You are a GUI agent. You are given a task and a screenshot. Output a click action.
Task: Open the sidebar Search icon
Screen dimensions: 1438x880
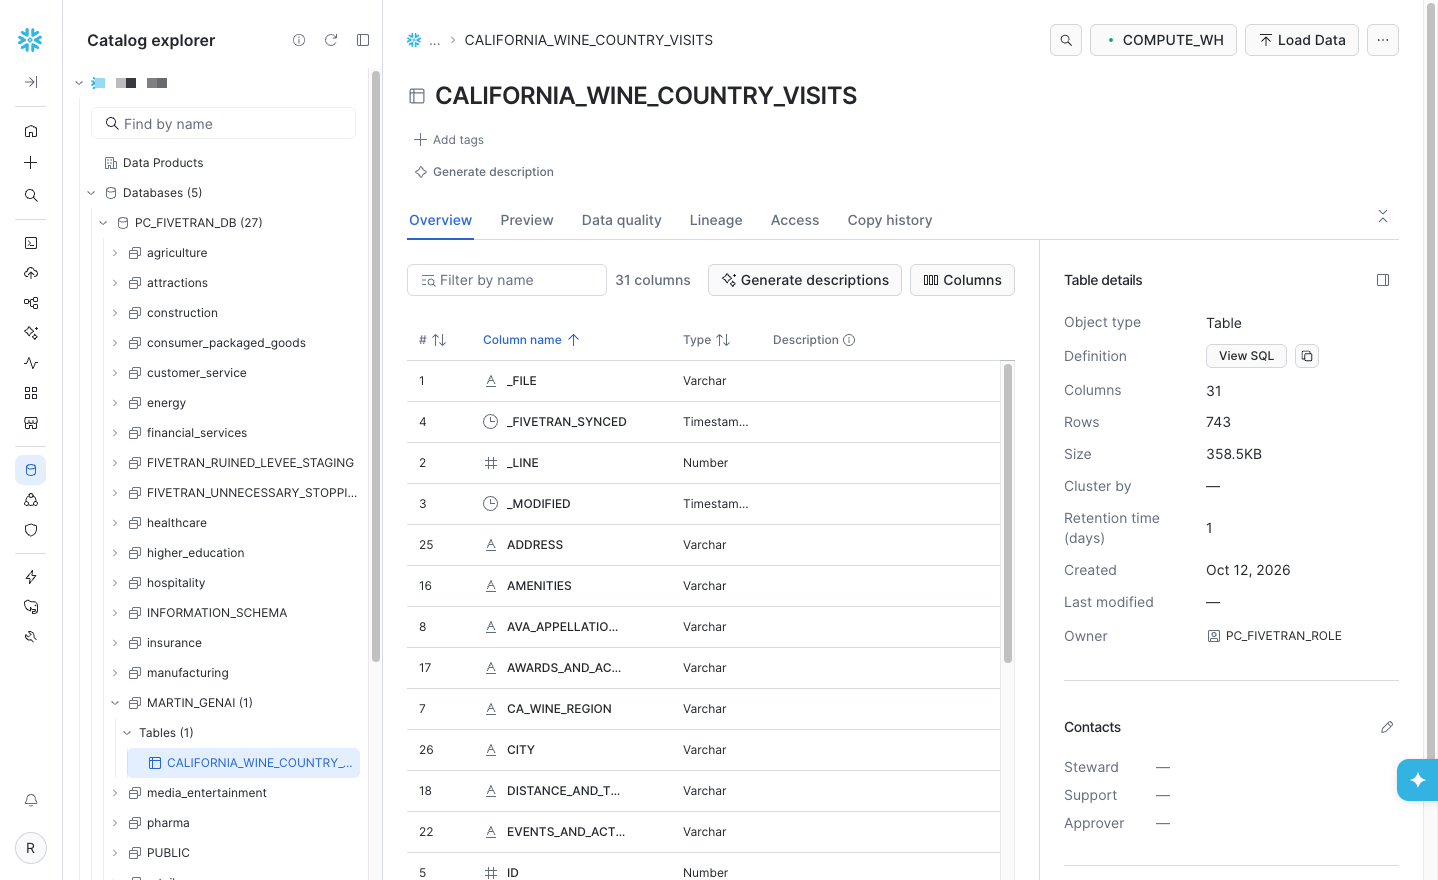pyautogui.click(x=31, y=195)
